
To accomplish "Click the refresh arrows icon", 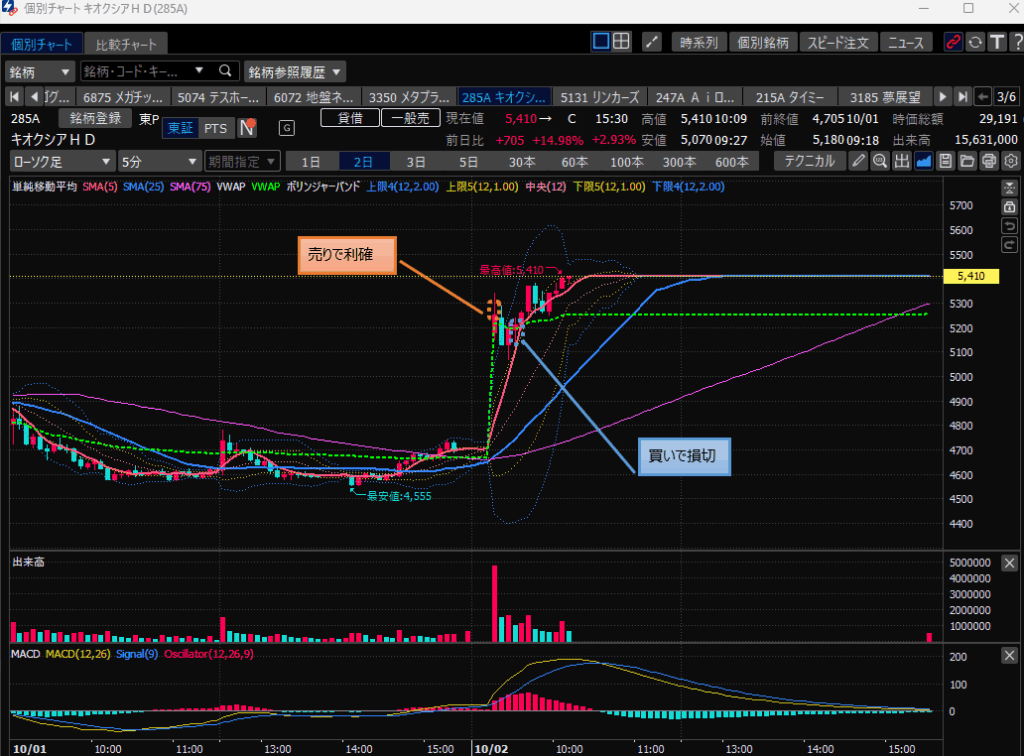I will [x=975, y=42].
